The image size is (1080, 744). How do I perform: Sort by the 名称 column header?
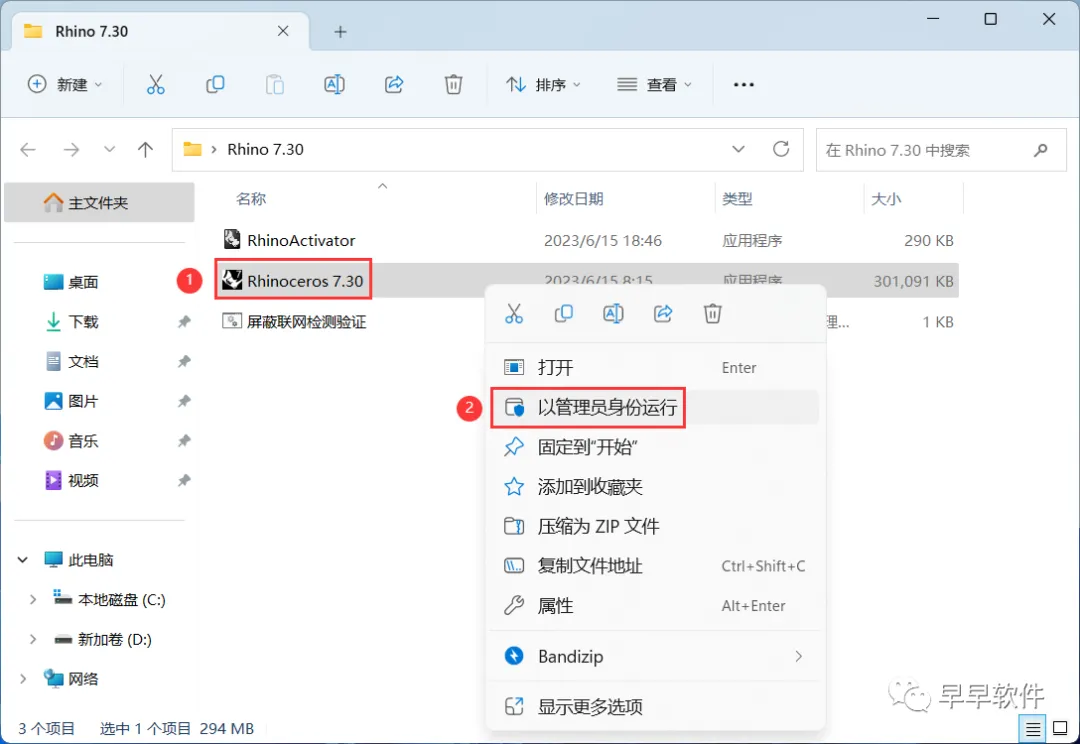pyautogui.click(x=251, y=199)
